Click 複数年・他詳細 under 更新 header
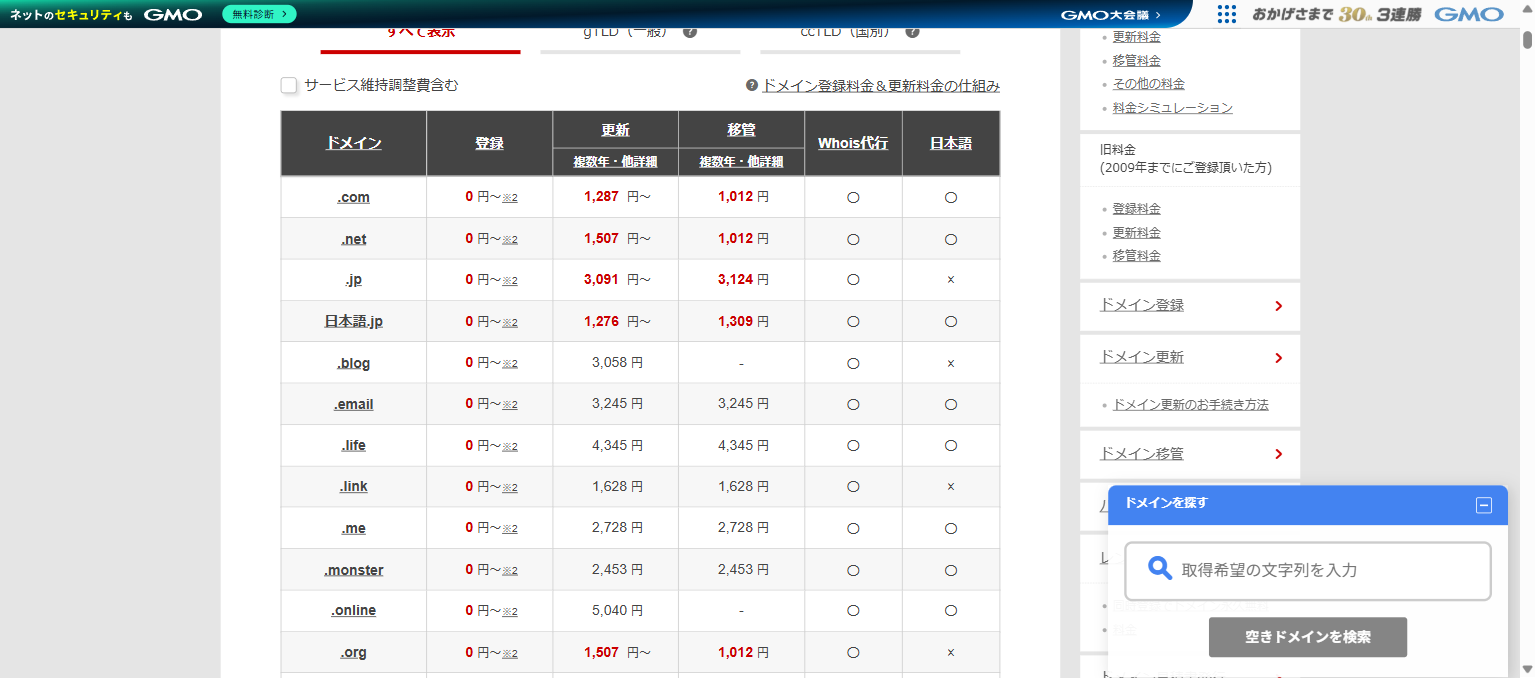This screenshot has height=678, width=1535. click(615, 161)
